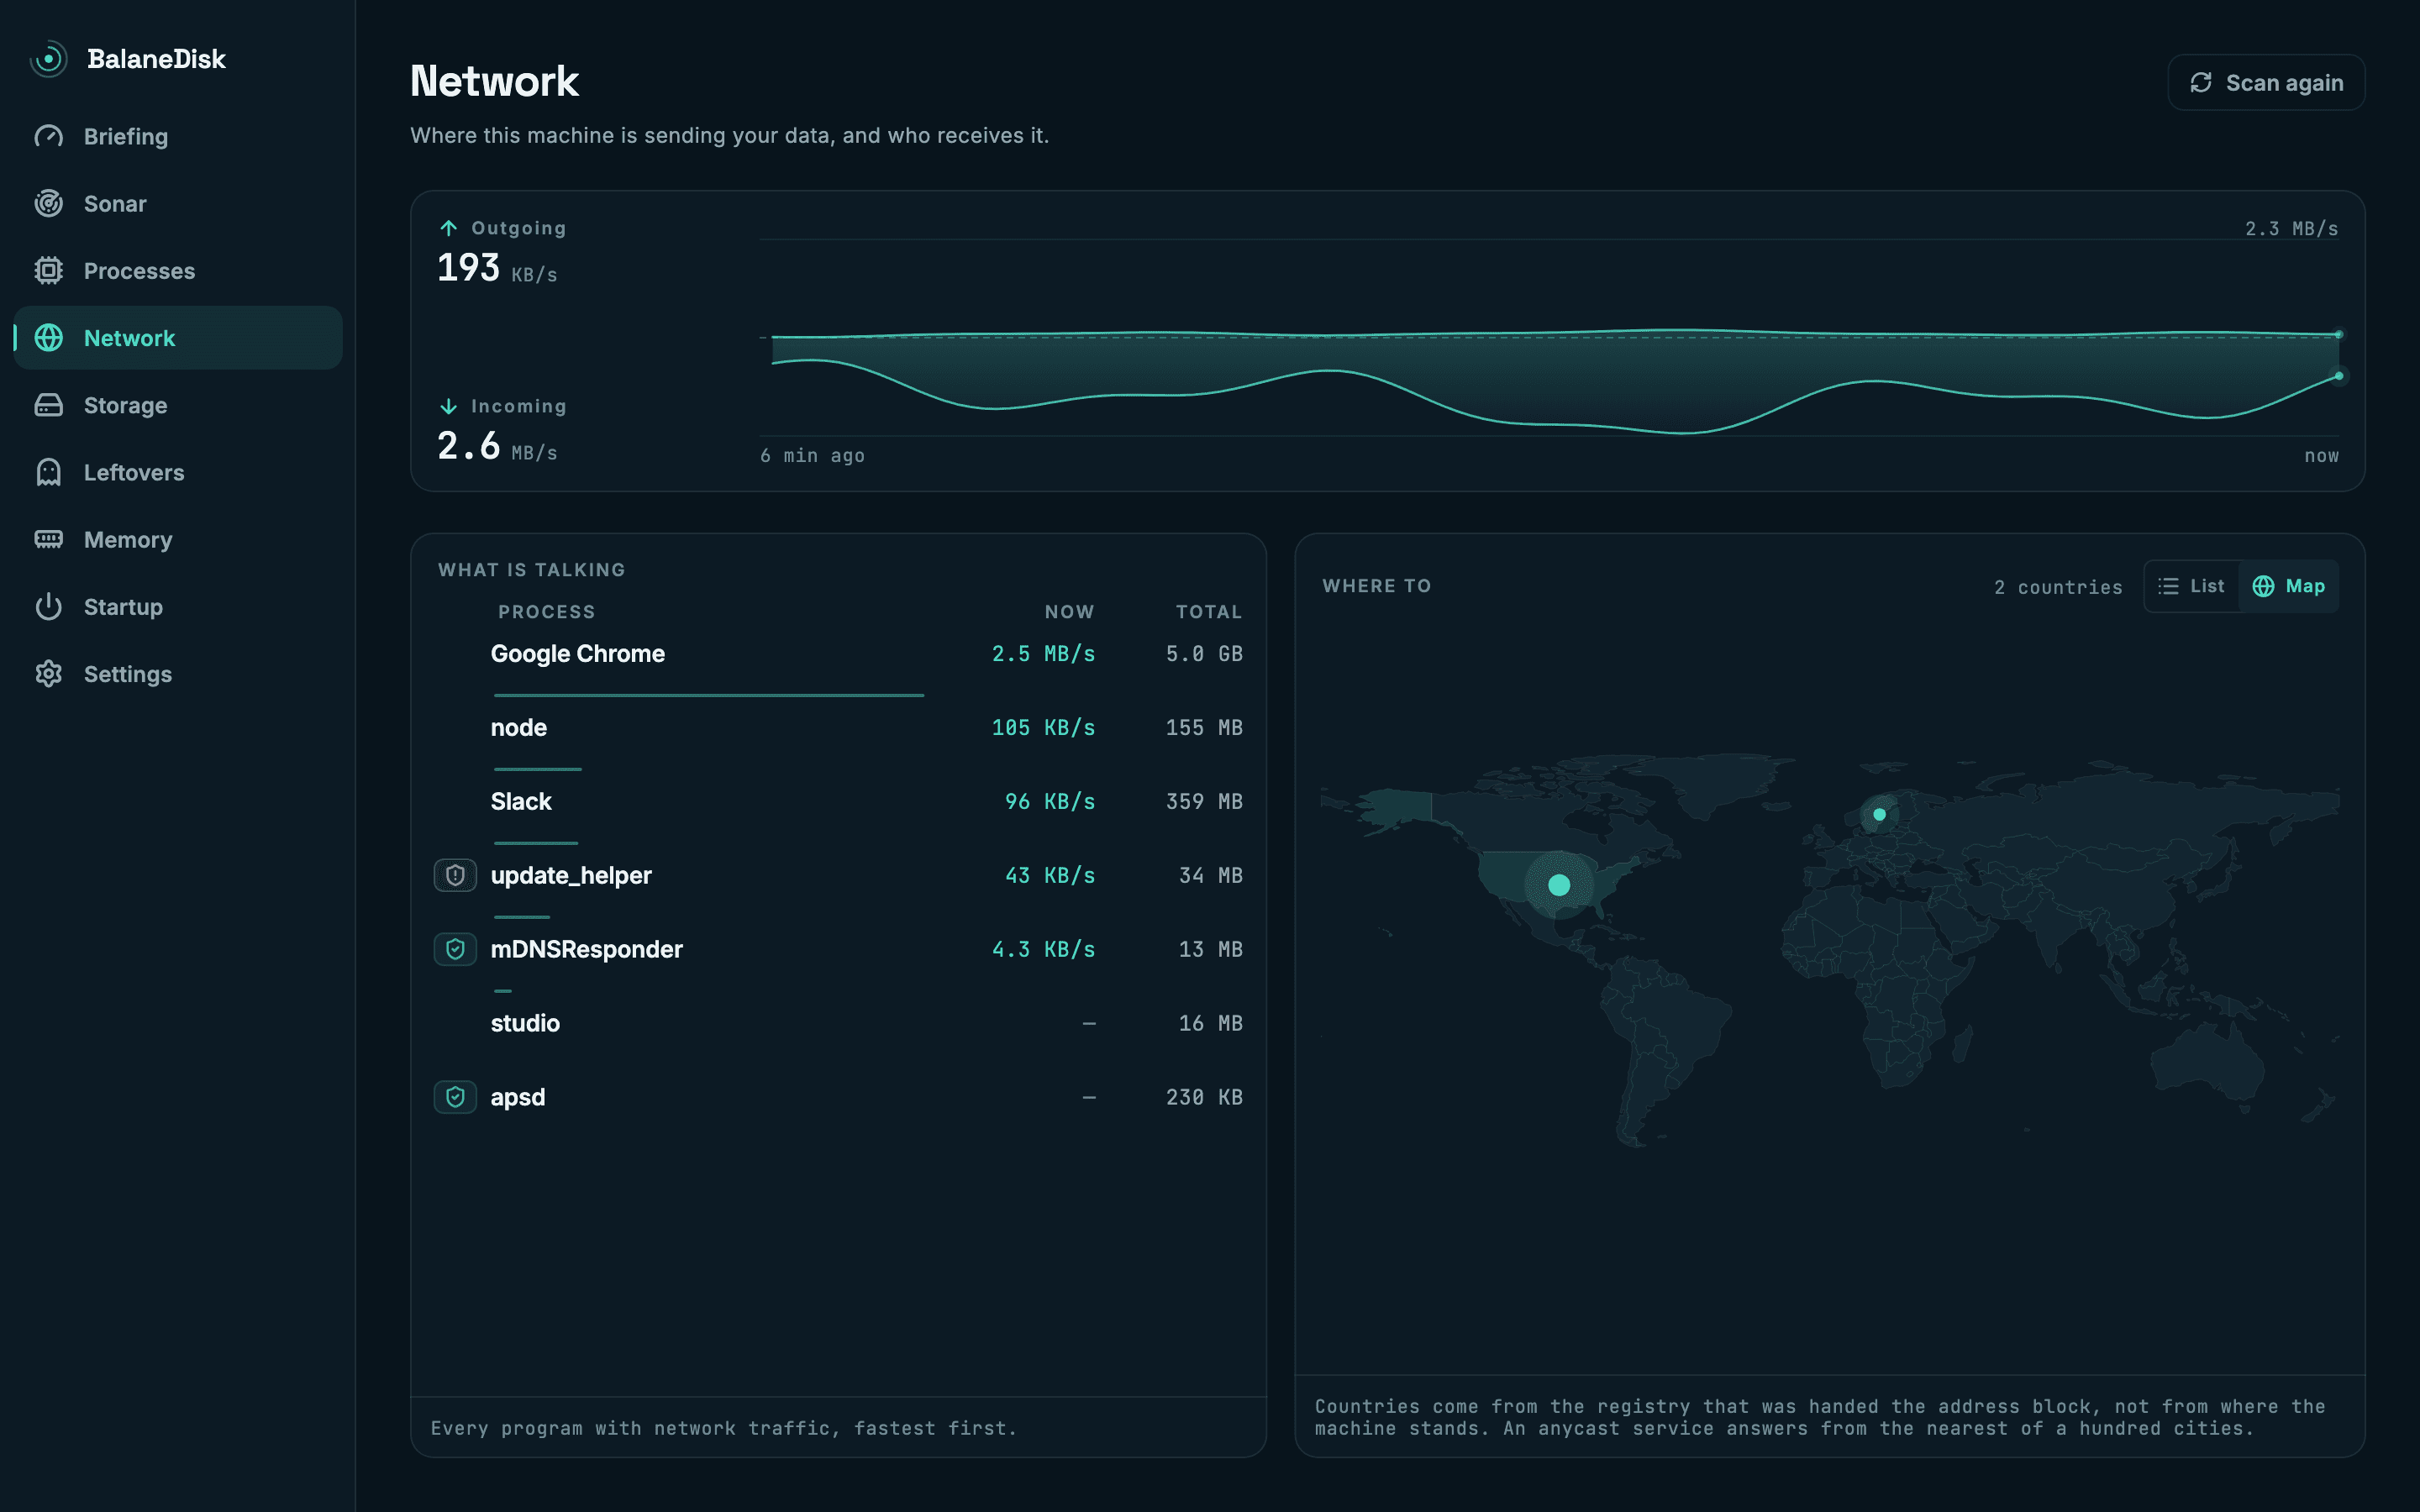Open Storage drive icon in sidebar
The image size is (2420, 1512).
48,405
